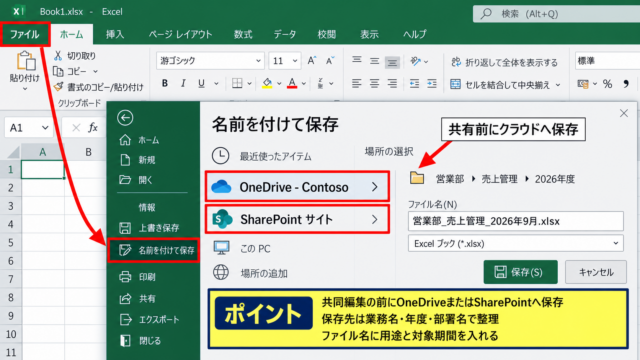Screen dimensions: 640x360
Task: Select エクスポート in the backstage menu
Action: click(x=149, y=320)
